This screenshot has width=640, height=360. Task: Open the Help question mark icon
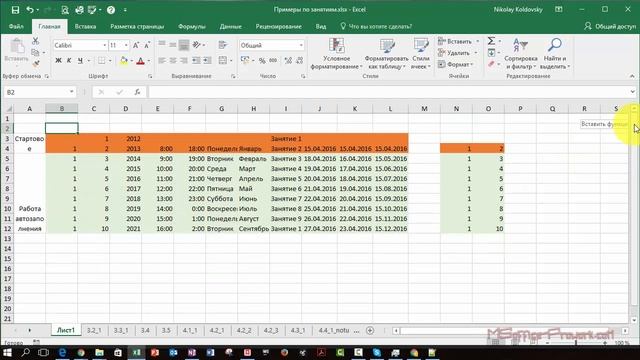[111, 10]
